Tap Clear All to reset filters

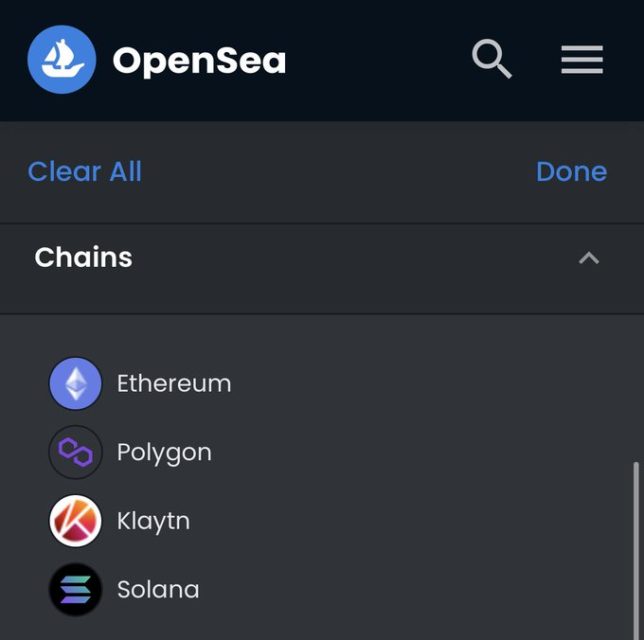coord(85,171)
